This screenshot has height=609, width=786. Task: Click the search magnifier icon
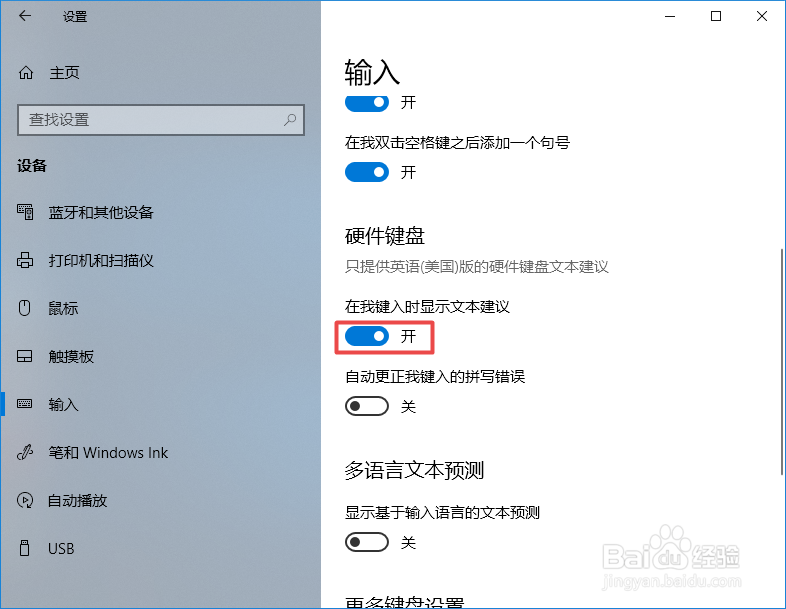290,120
